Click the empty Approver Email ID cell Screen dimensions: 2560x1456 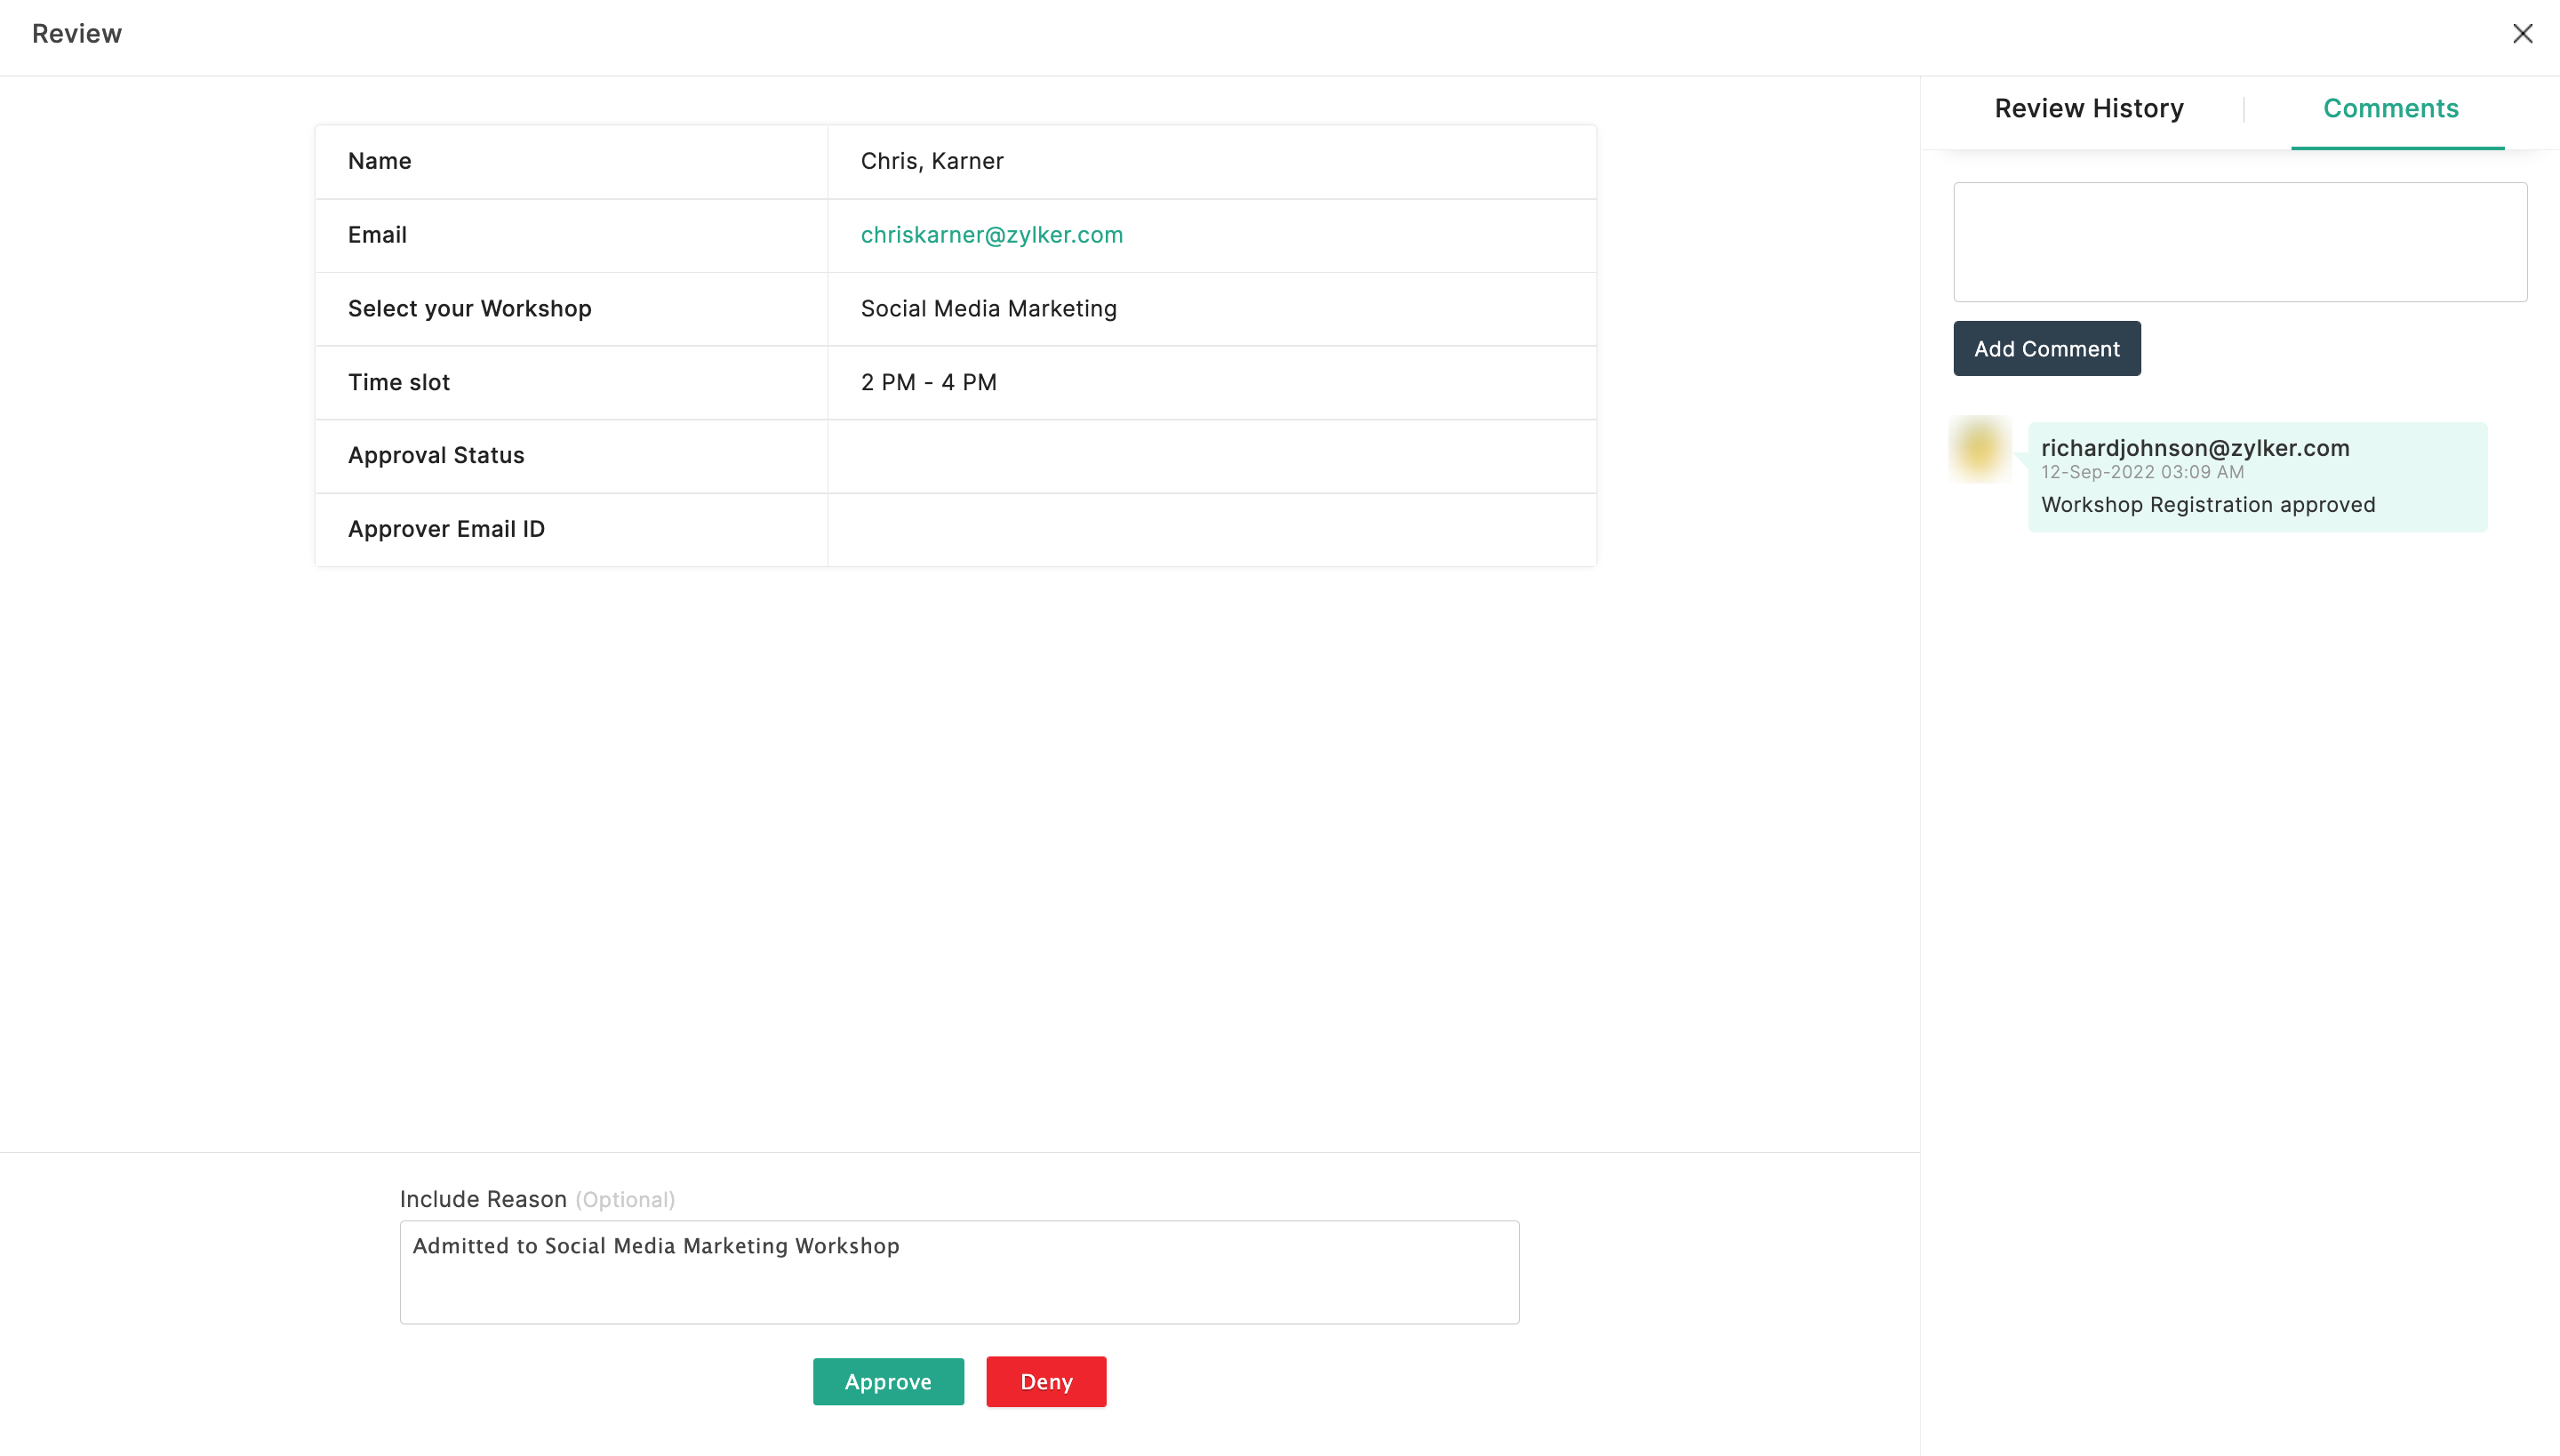(x=1211, y=529)
